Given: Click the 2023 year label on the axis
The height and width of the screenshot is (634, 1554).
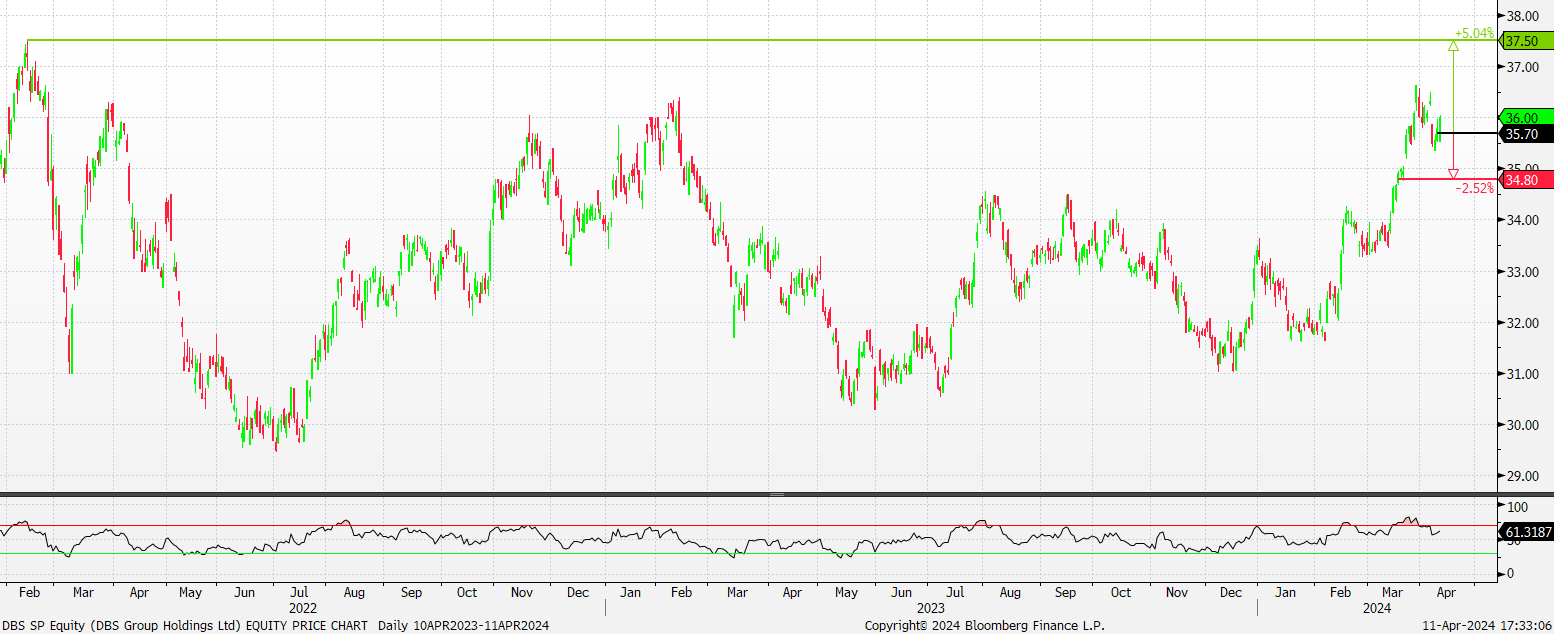Looking at the screenshot, I should pos(930,608).
